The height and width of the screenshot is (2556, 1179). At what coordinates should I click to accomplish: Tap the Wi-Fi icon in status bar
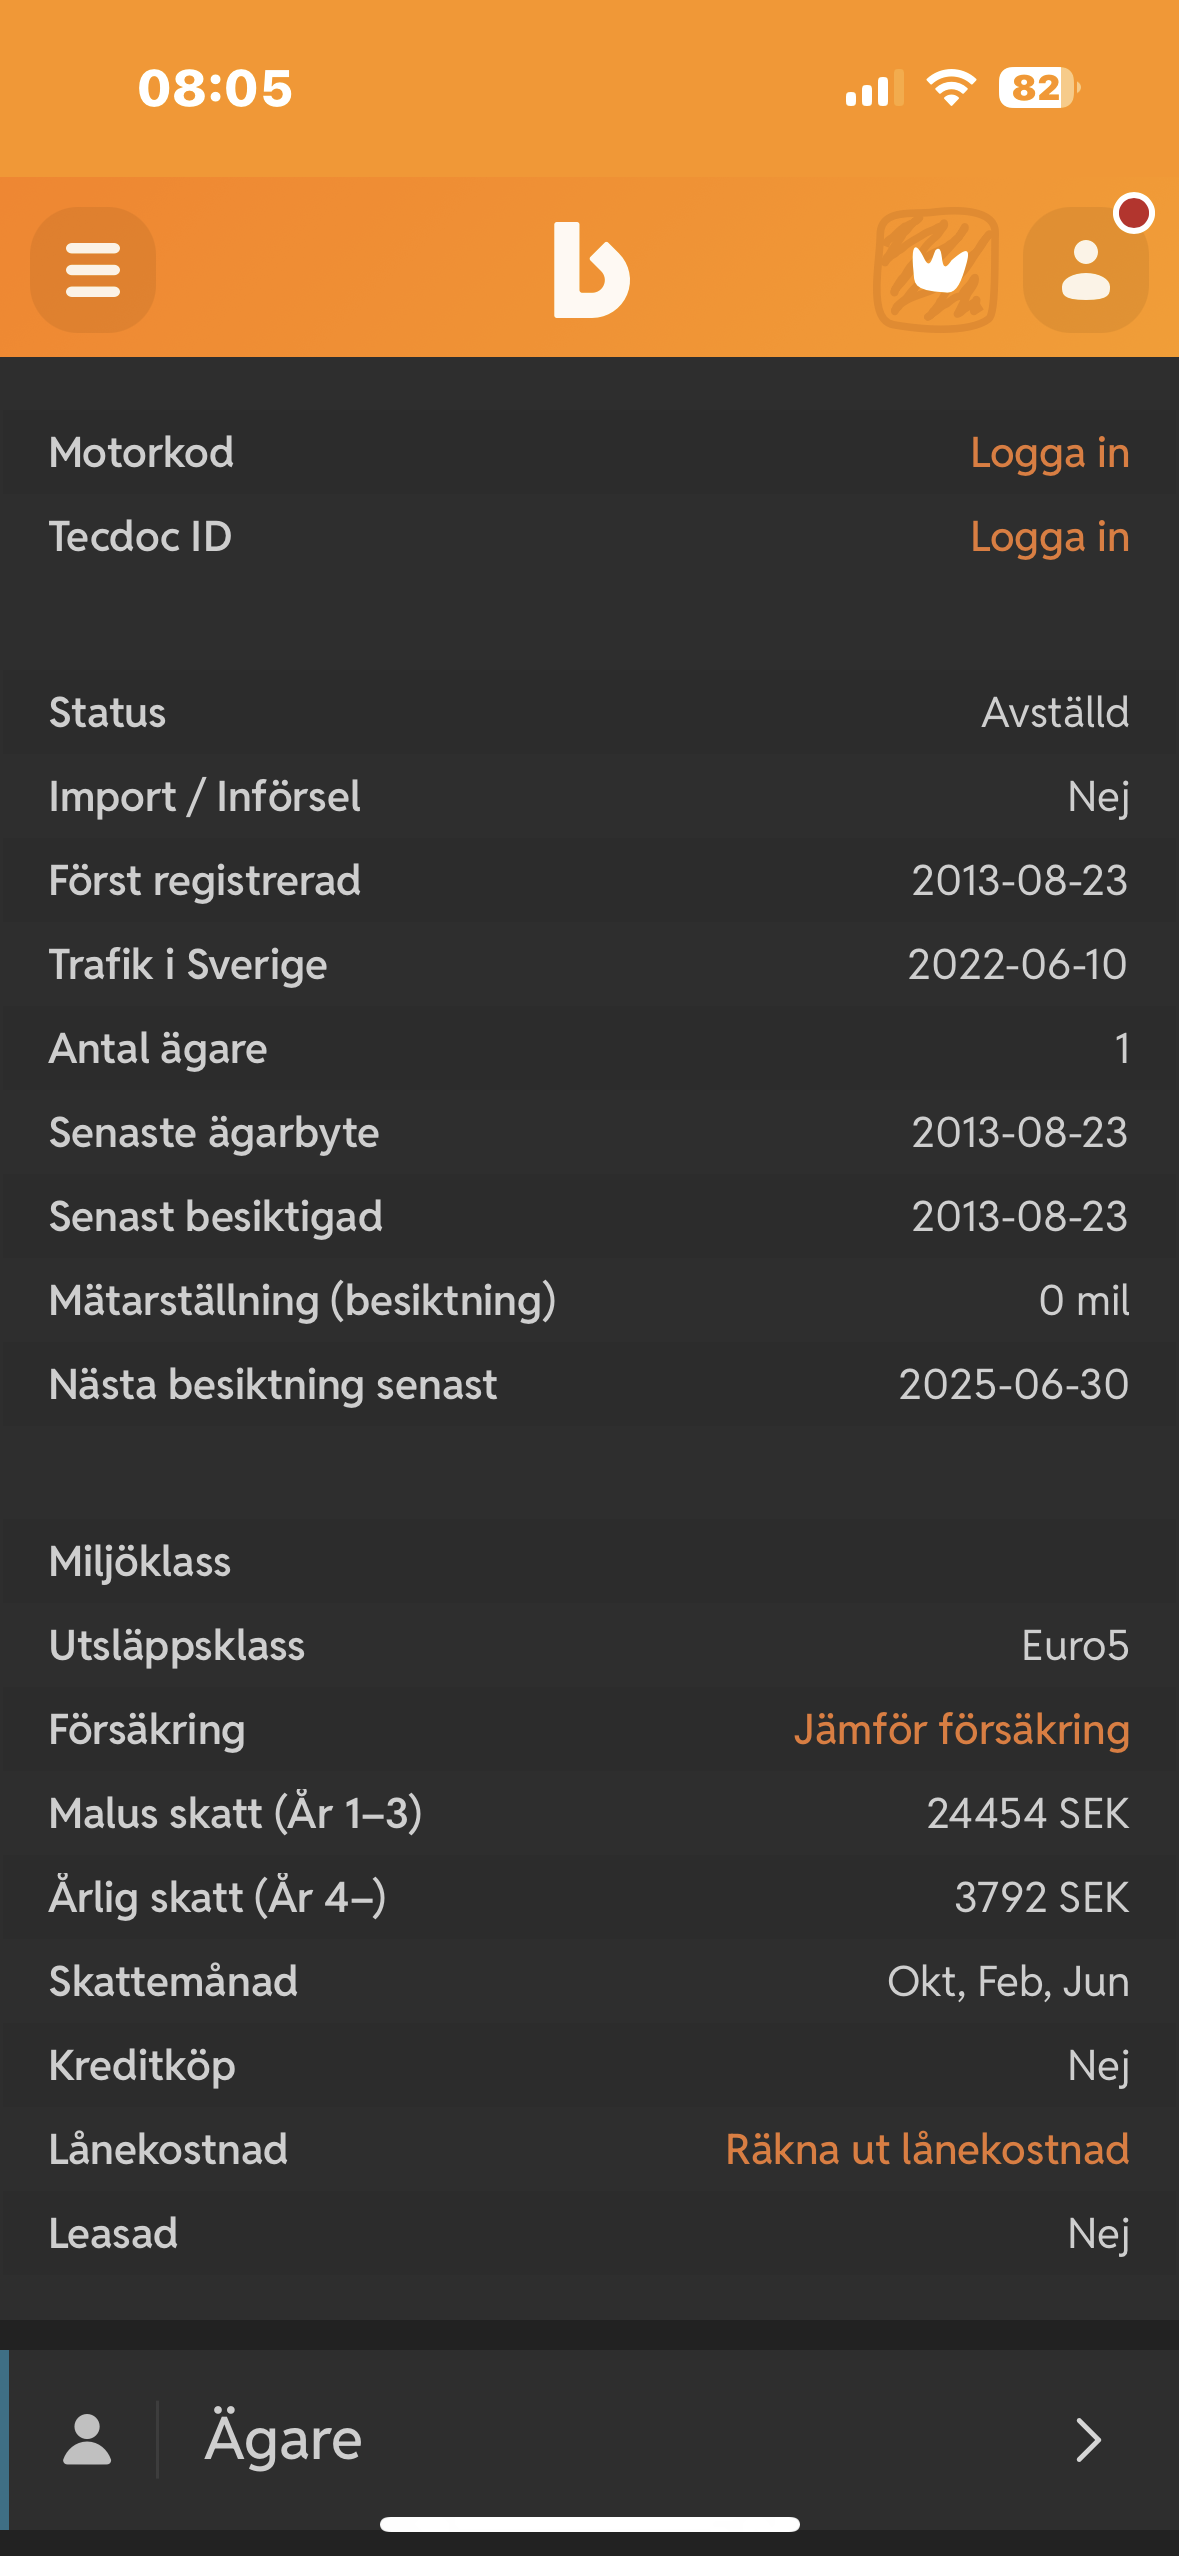pos(951,88)
